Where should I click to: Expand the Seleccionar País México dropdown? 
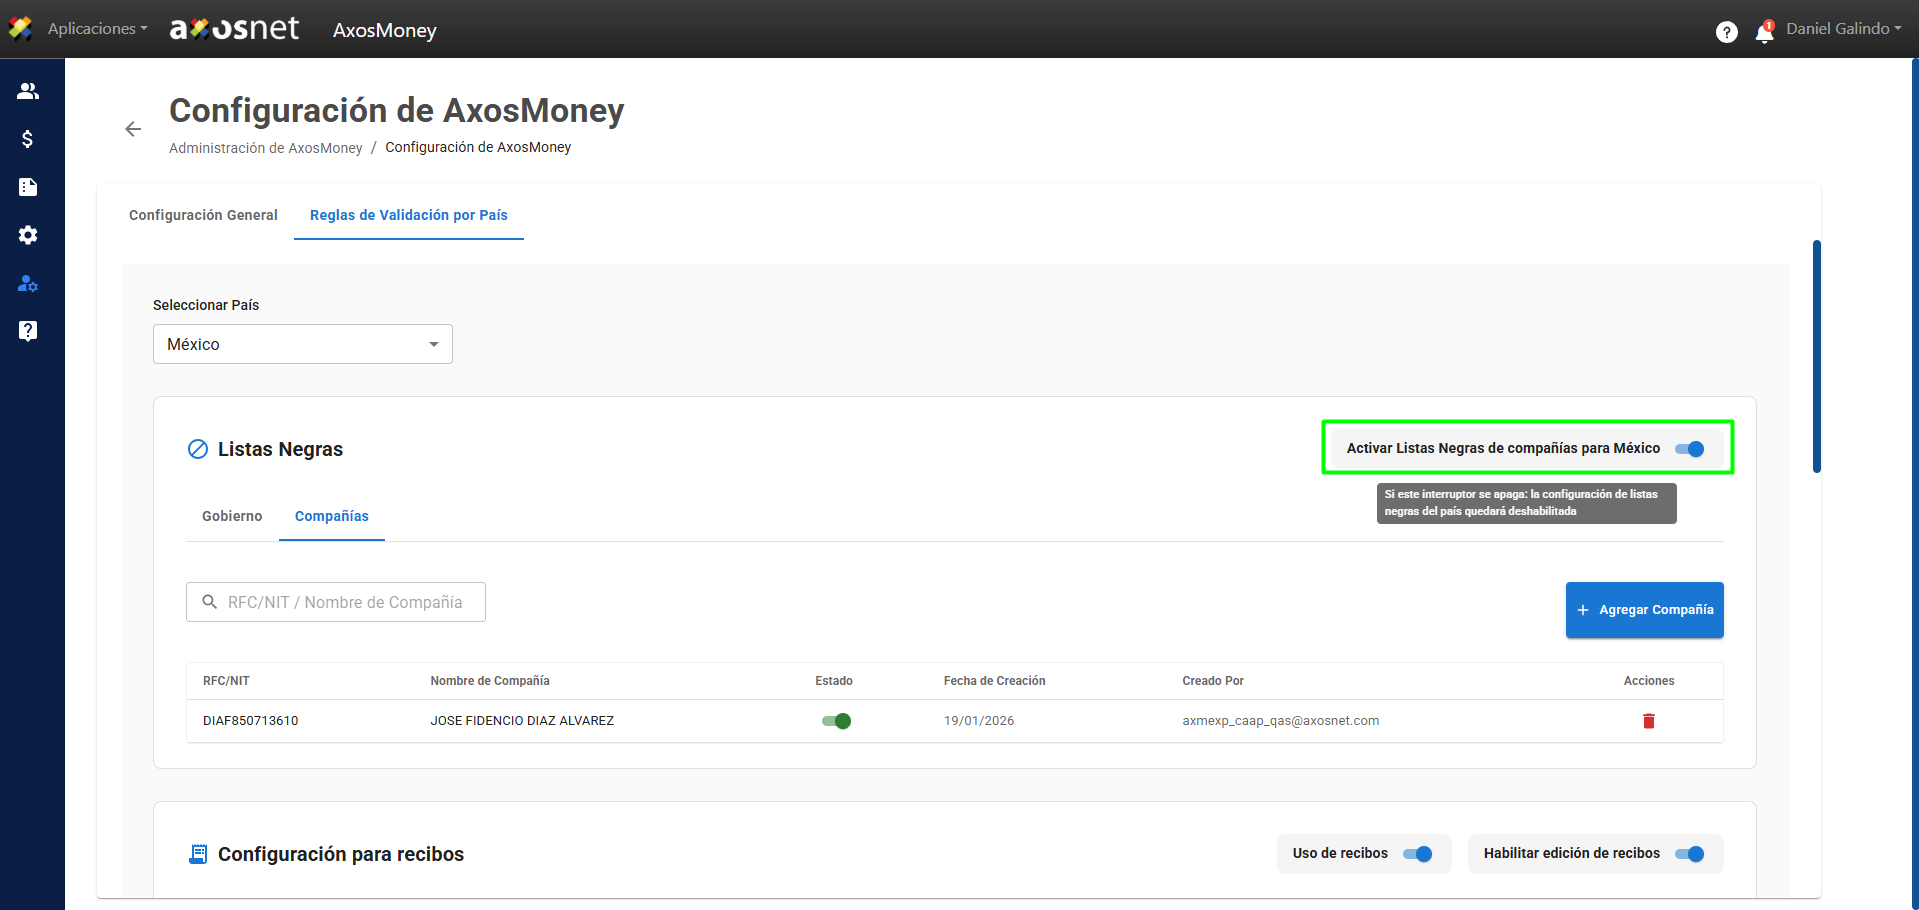coord(303,344)
